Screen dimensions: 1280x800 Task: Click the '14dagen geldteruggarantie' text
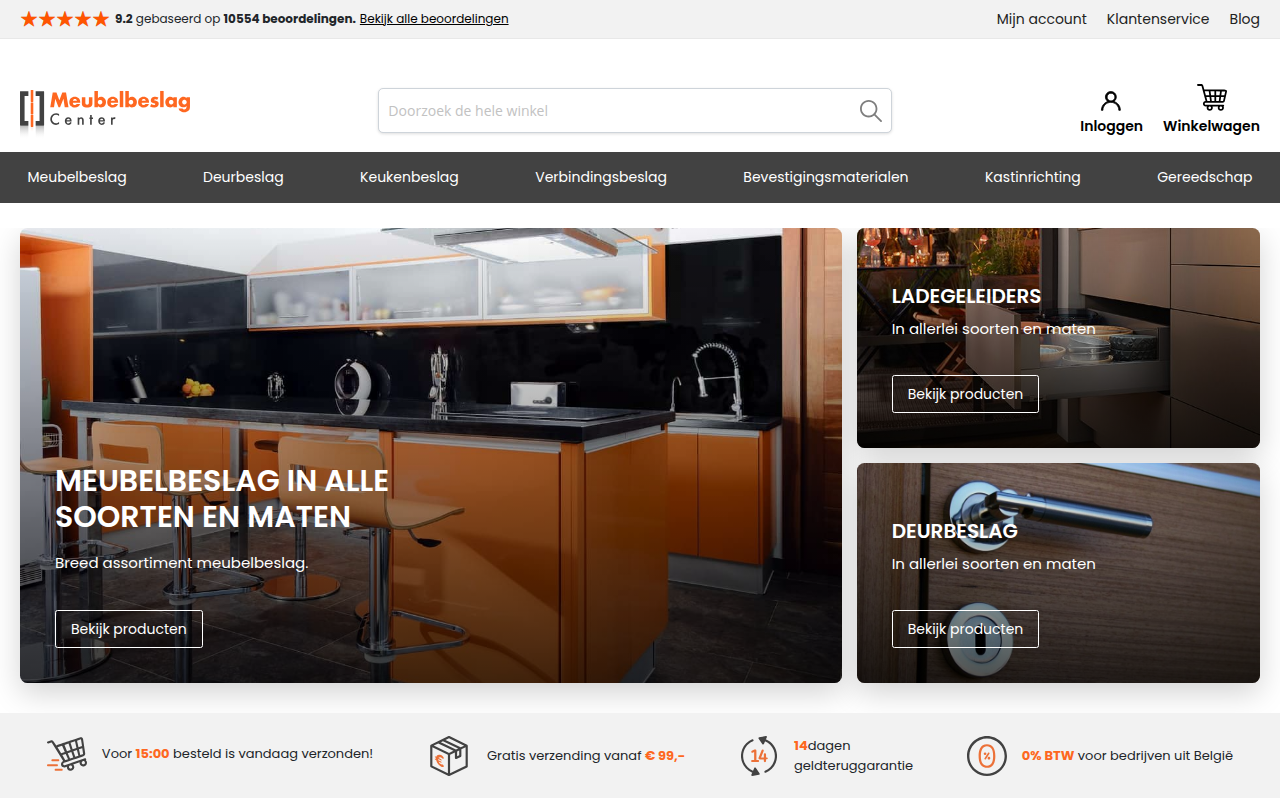pos(854,756)
